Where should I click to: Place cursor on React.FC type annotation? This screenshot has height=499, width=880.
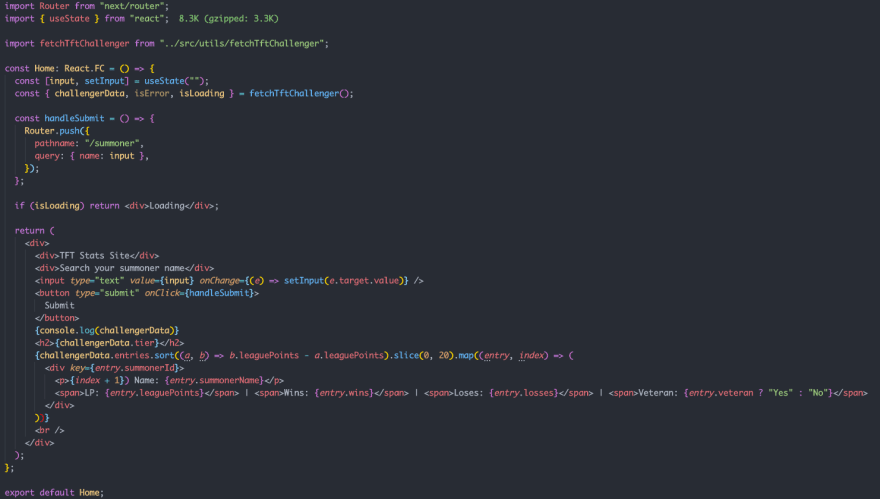84,68
